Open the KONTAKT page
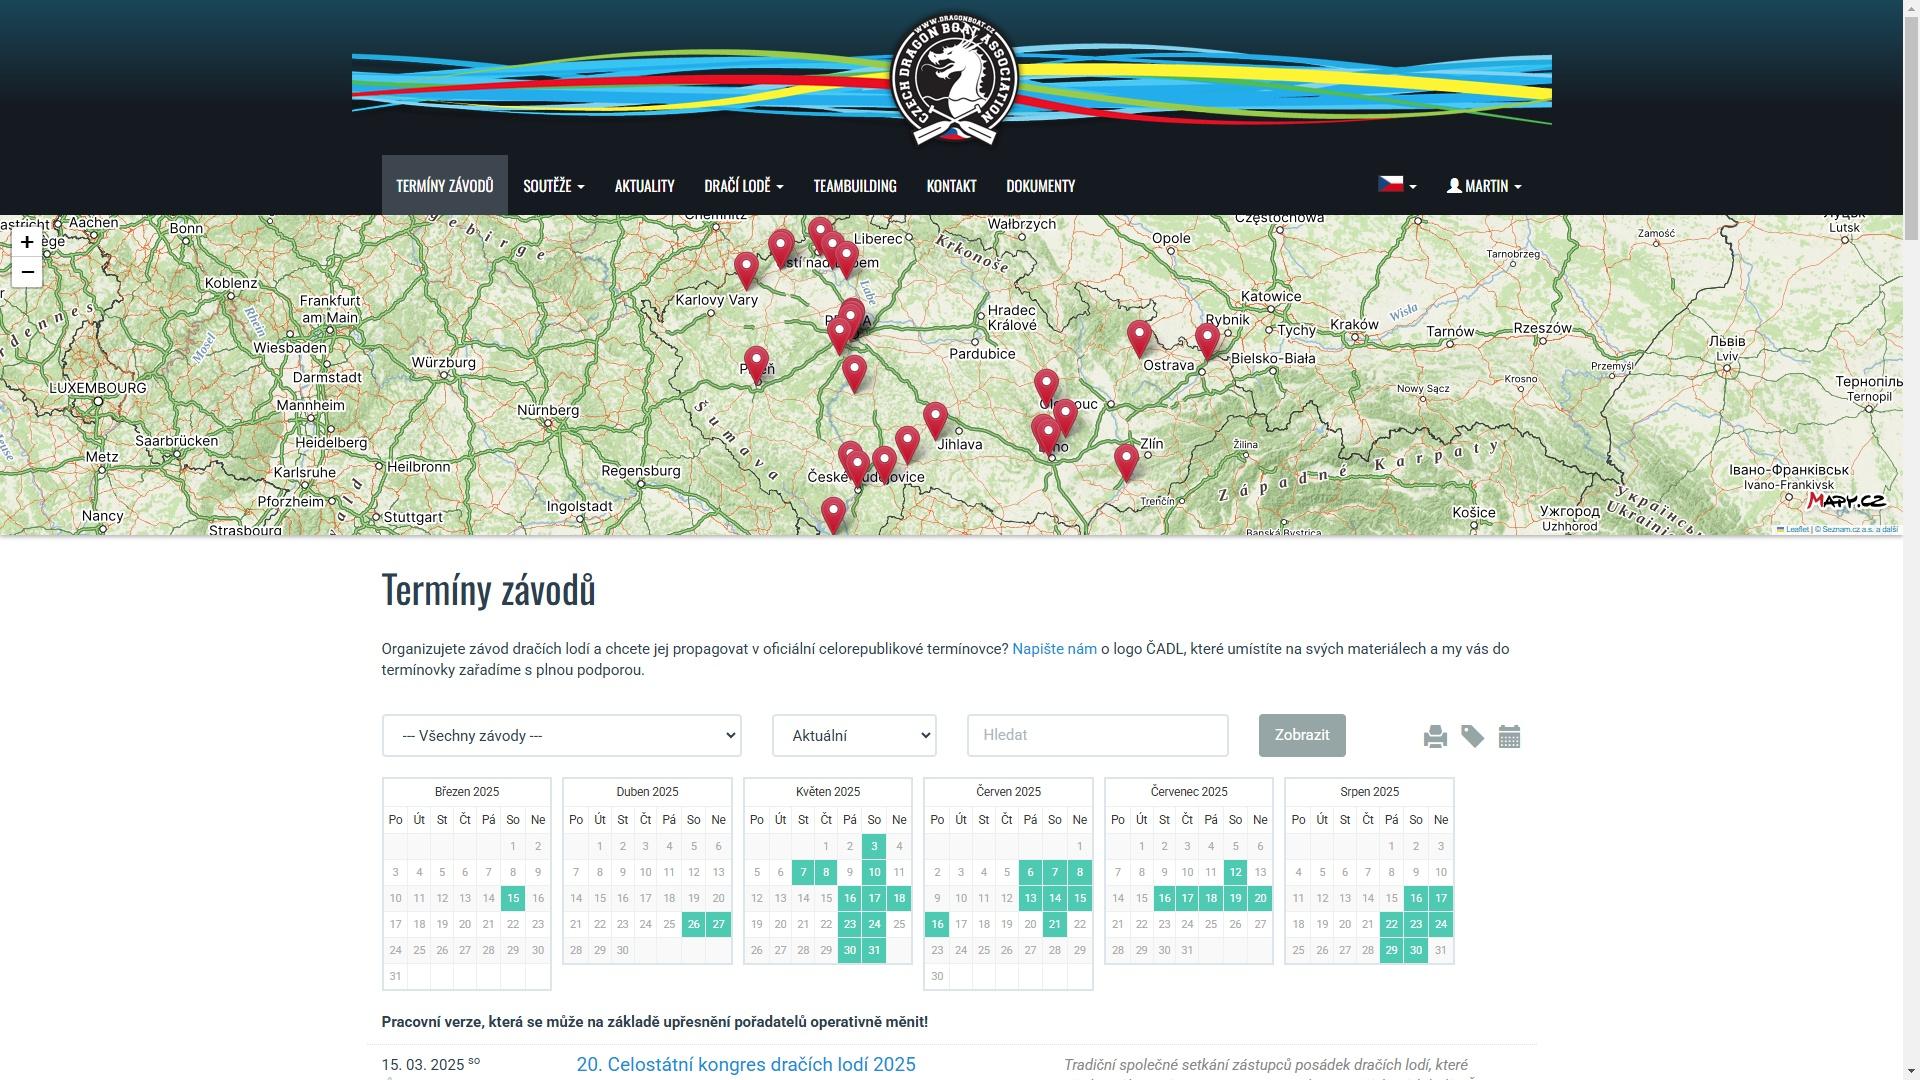Image resolution: width=1920 pixels, height=1080 pixels. click(951, 186)
